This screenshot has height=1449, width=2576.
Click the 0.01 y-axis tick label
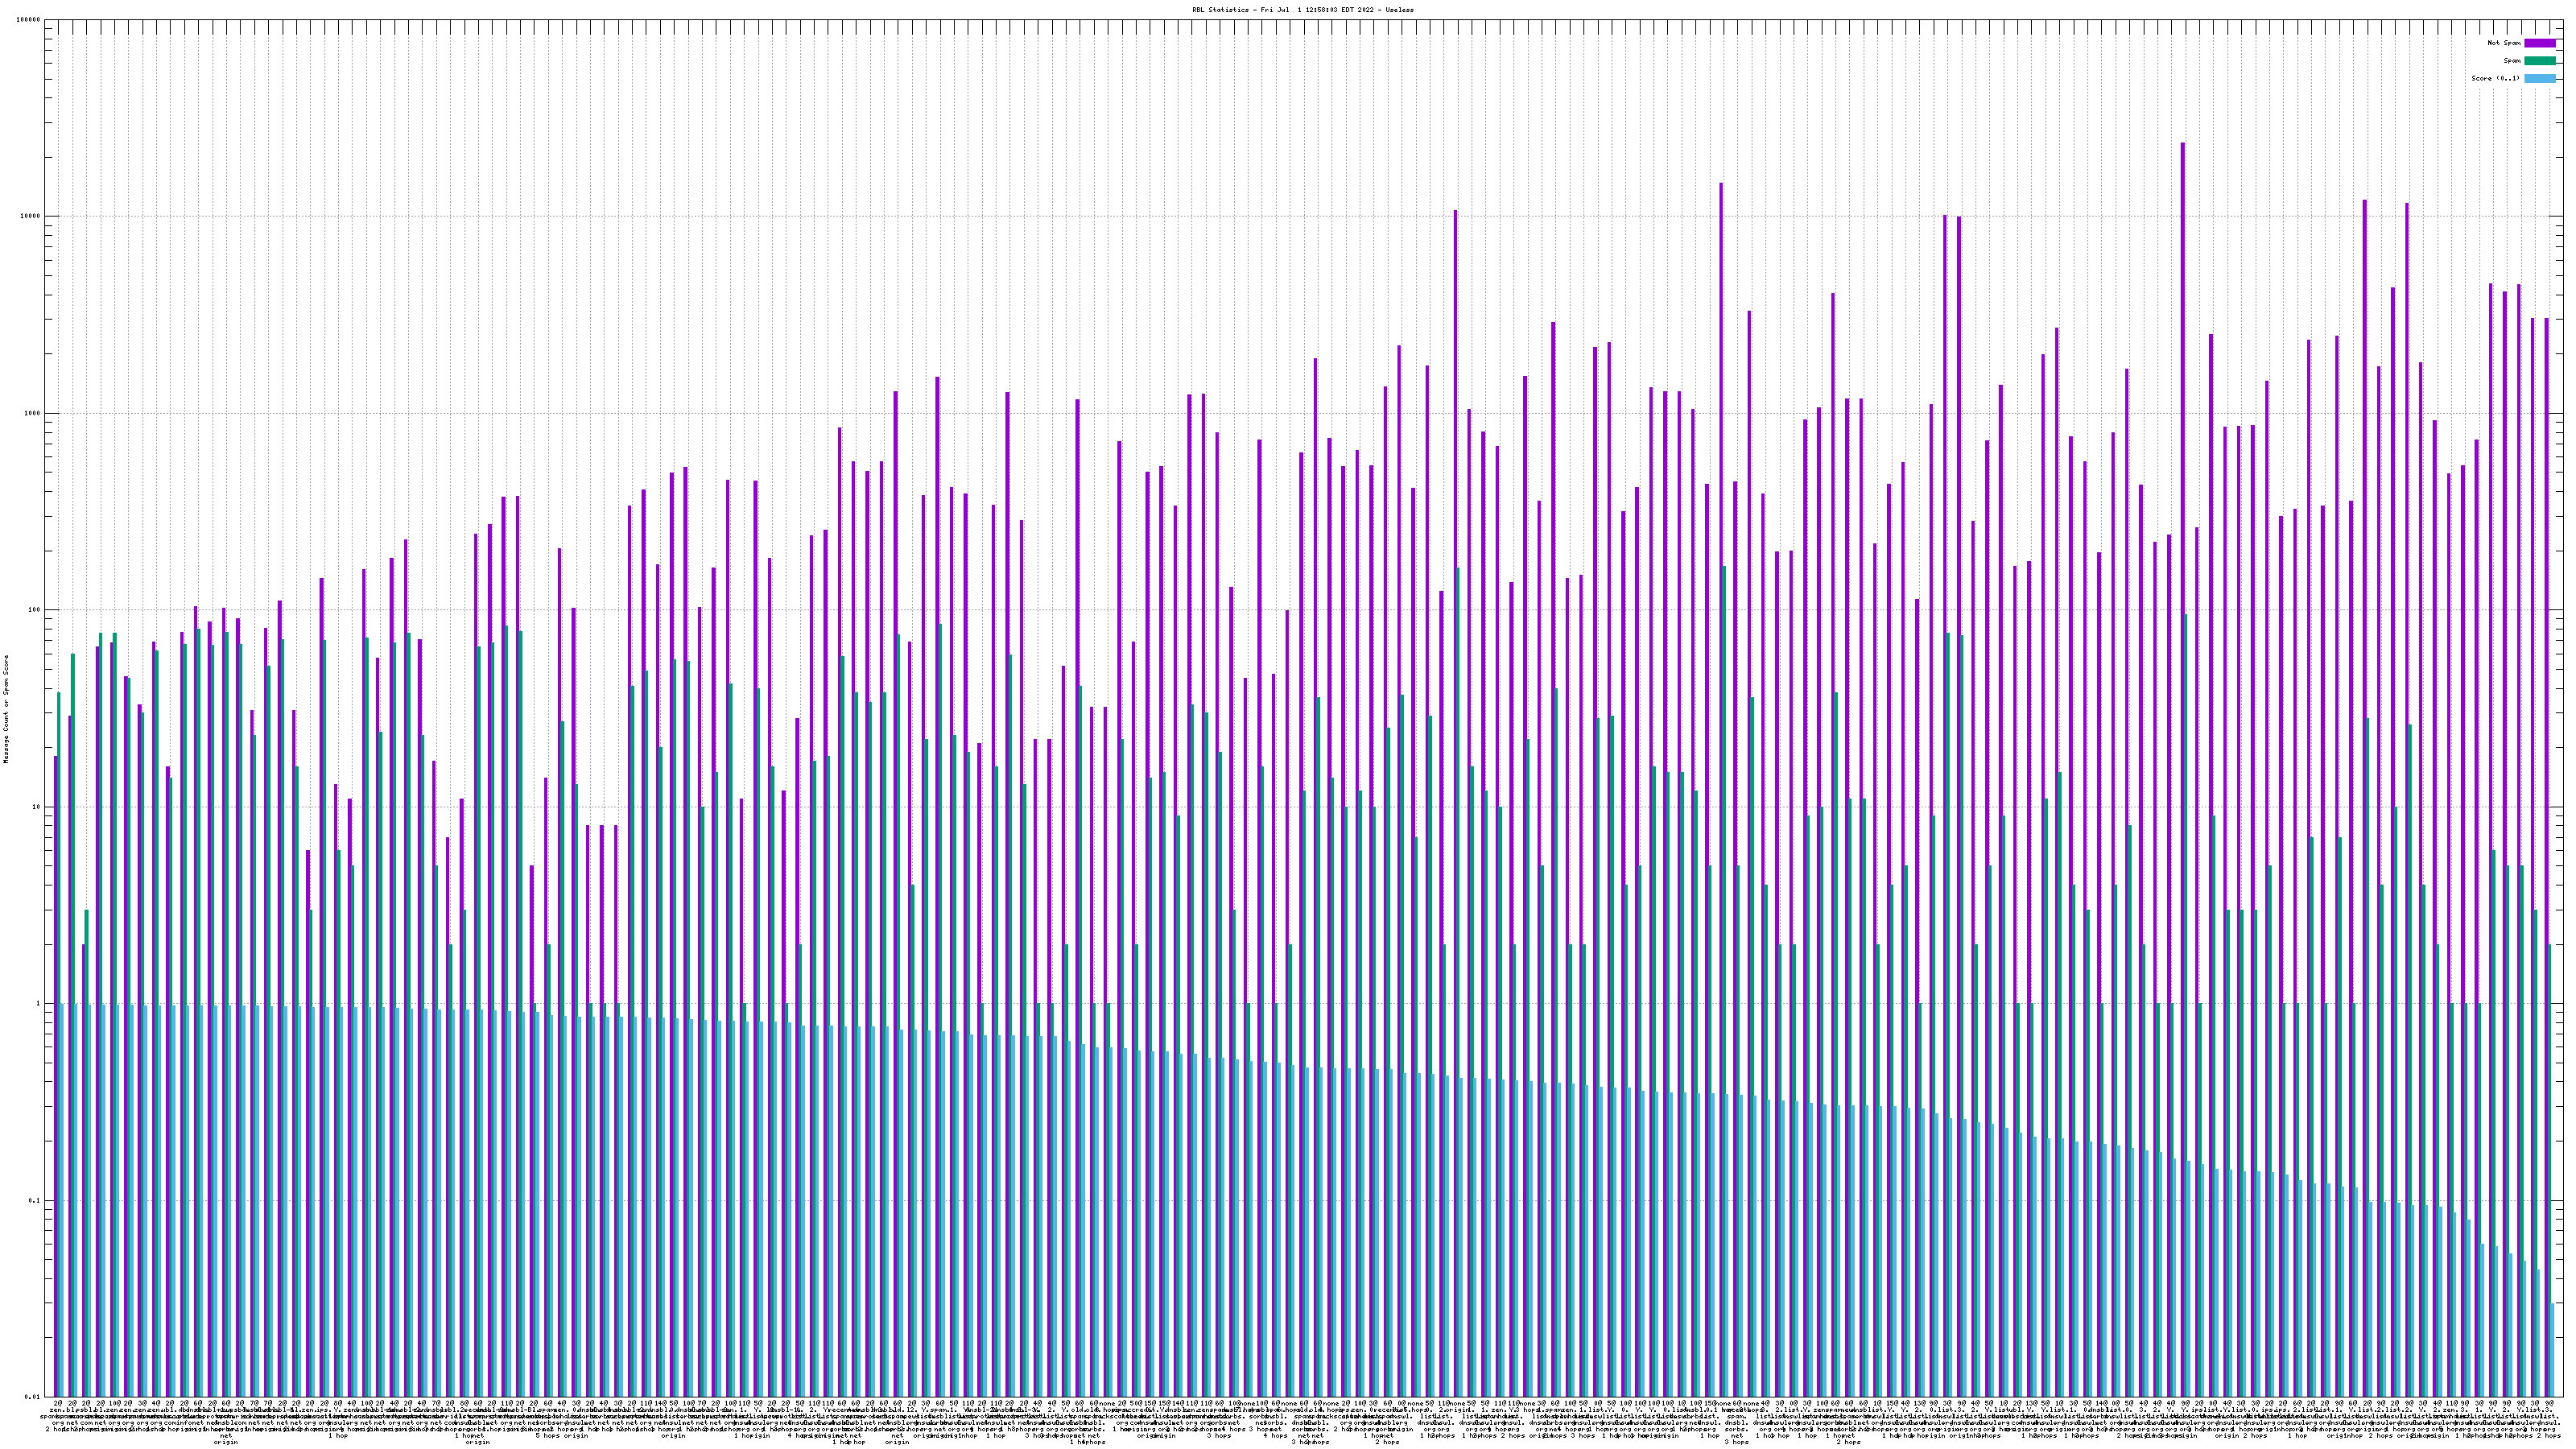pyautogui.click(x=33, y=1397)
